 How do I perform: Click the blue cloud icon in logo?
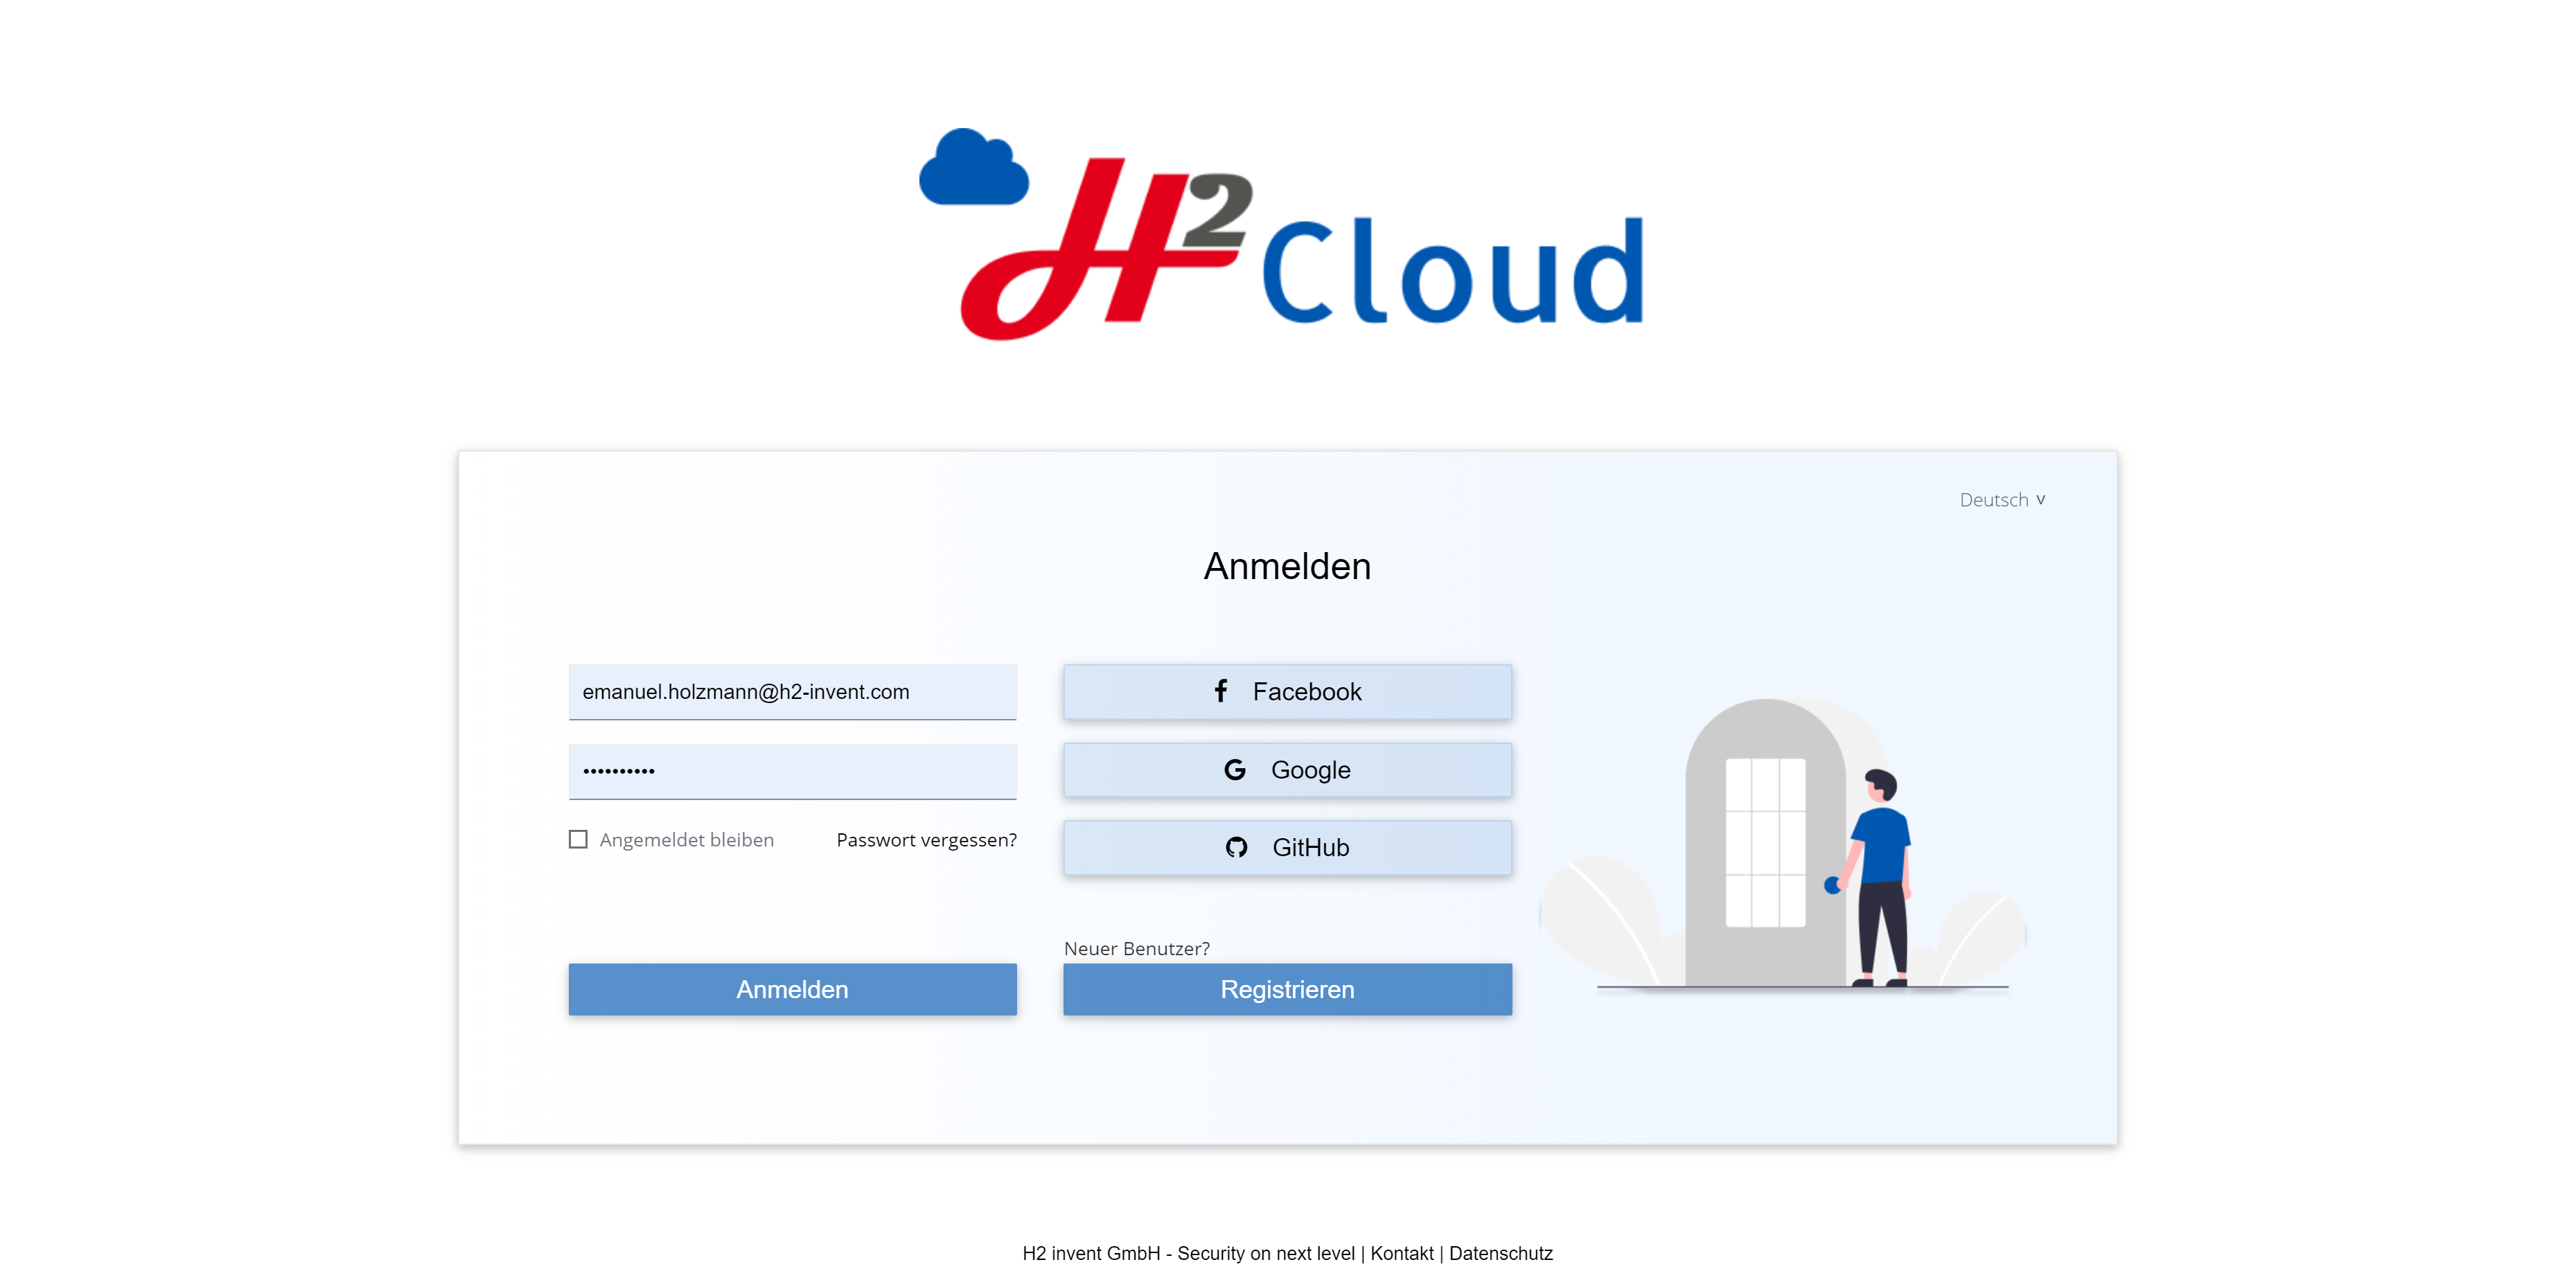[x=973, y=169]
